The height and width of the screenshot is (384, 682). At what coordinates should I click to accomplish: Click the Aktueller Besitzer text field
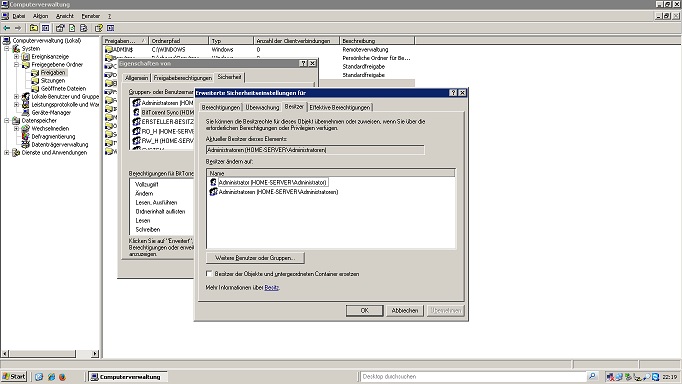(315, 150)
